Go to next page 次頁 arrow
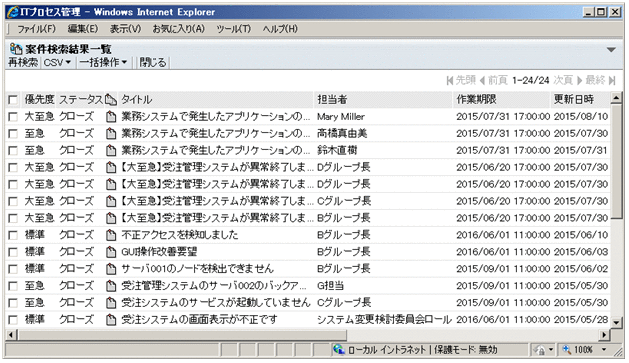This screenshot has height=363, width=629. tap(579, 81)
